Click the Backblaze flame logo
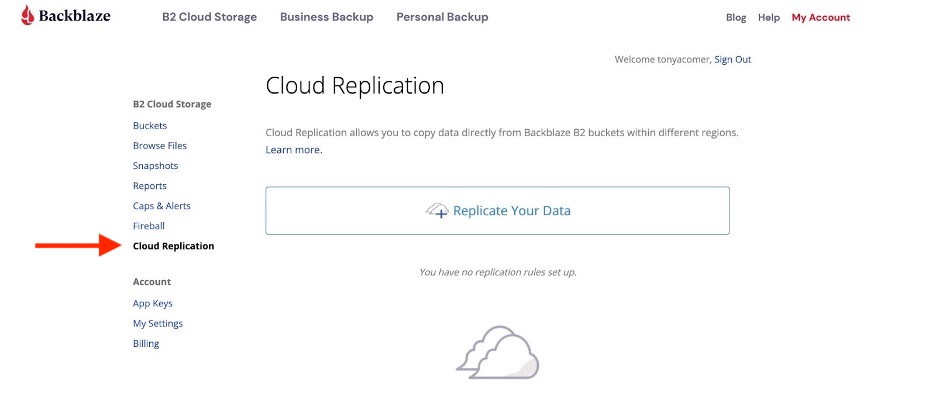The width and height of the screenshot is (936, 414). point(27,16)
